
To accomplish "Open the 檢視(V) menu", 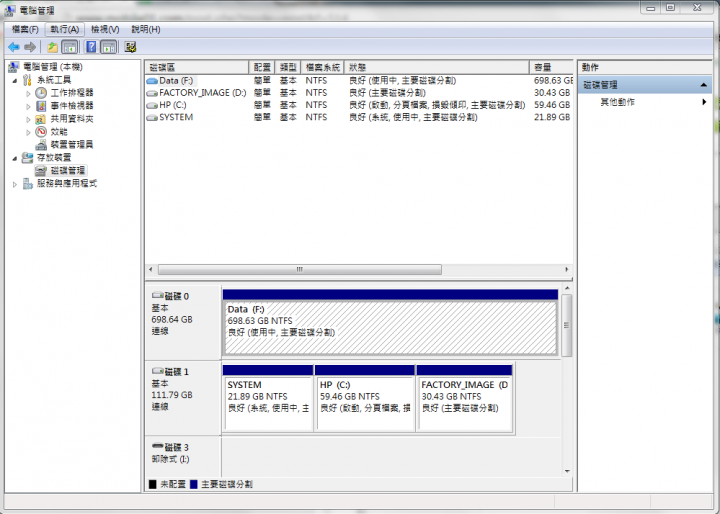I will [x=105, y=29].
